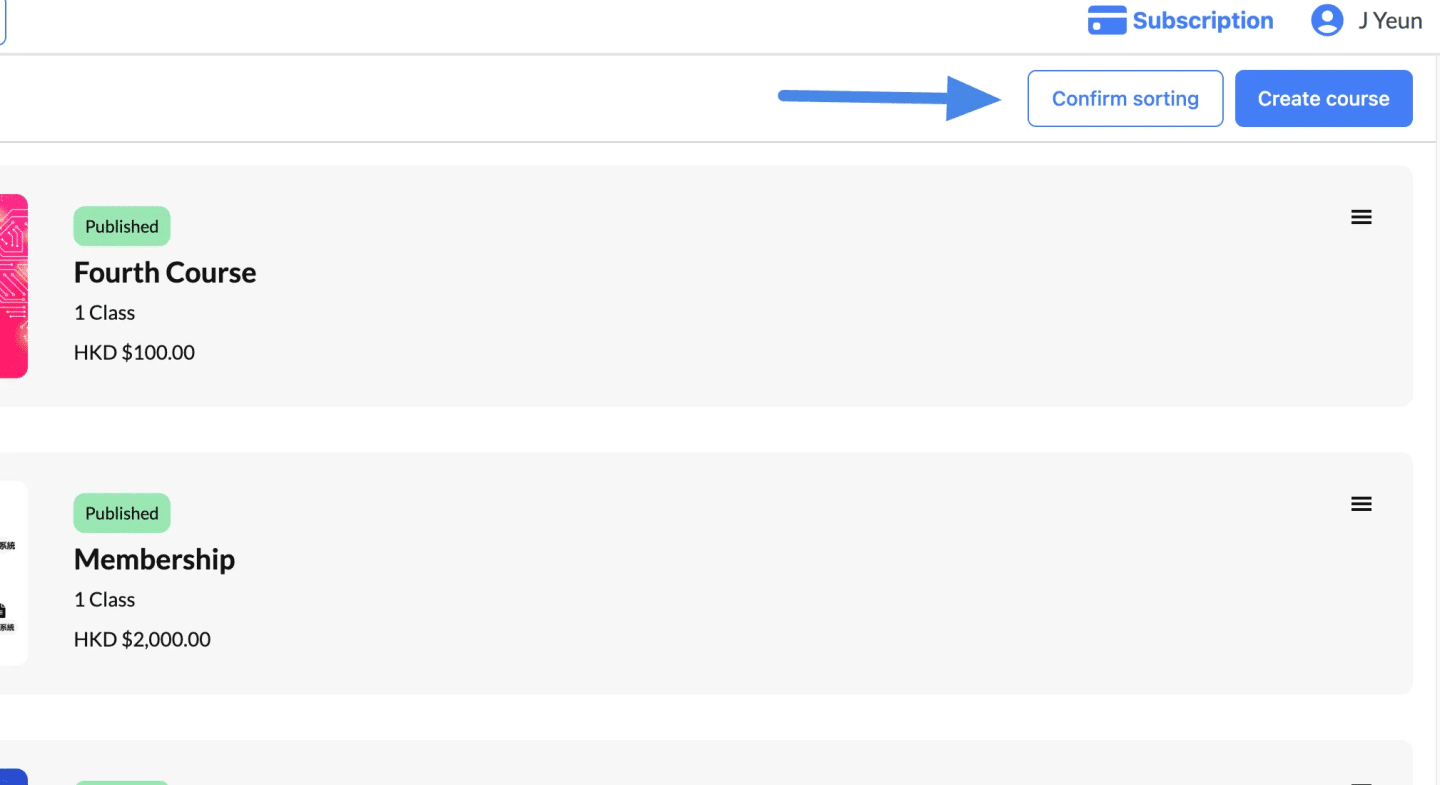
Task: Select the blue thumbnail of the third course
Action: (x=13, y=777)
